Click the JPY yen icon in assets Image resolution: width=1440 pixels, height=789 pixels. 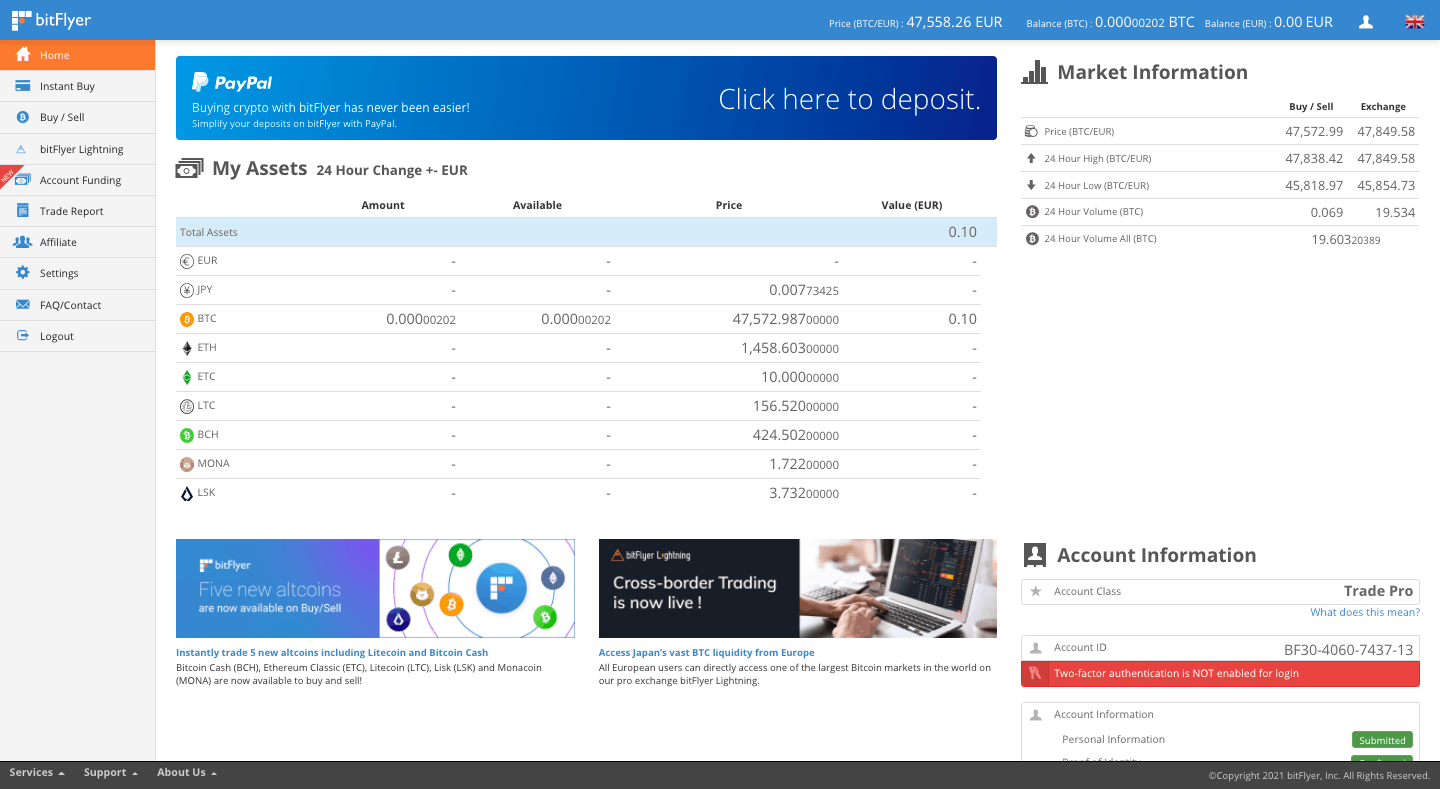coord(187,290)
